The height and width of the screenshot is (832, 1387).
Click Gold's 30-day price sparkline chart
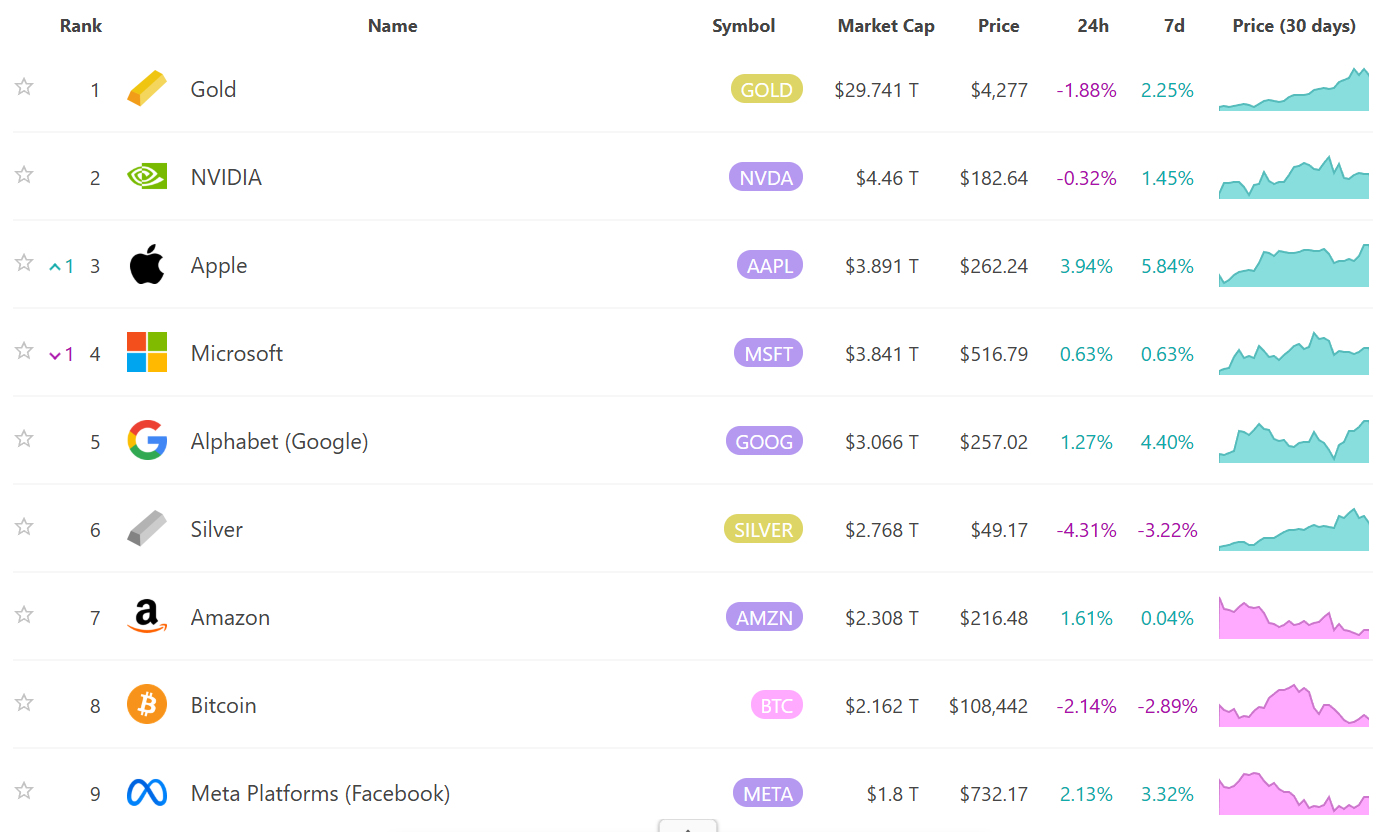(x=1293, y=88)
